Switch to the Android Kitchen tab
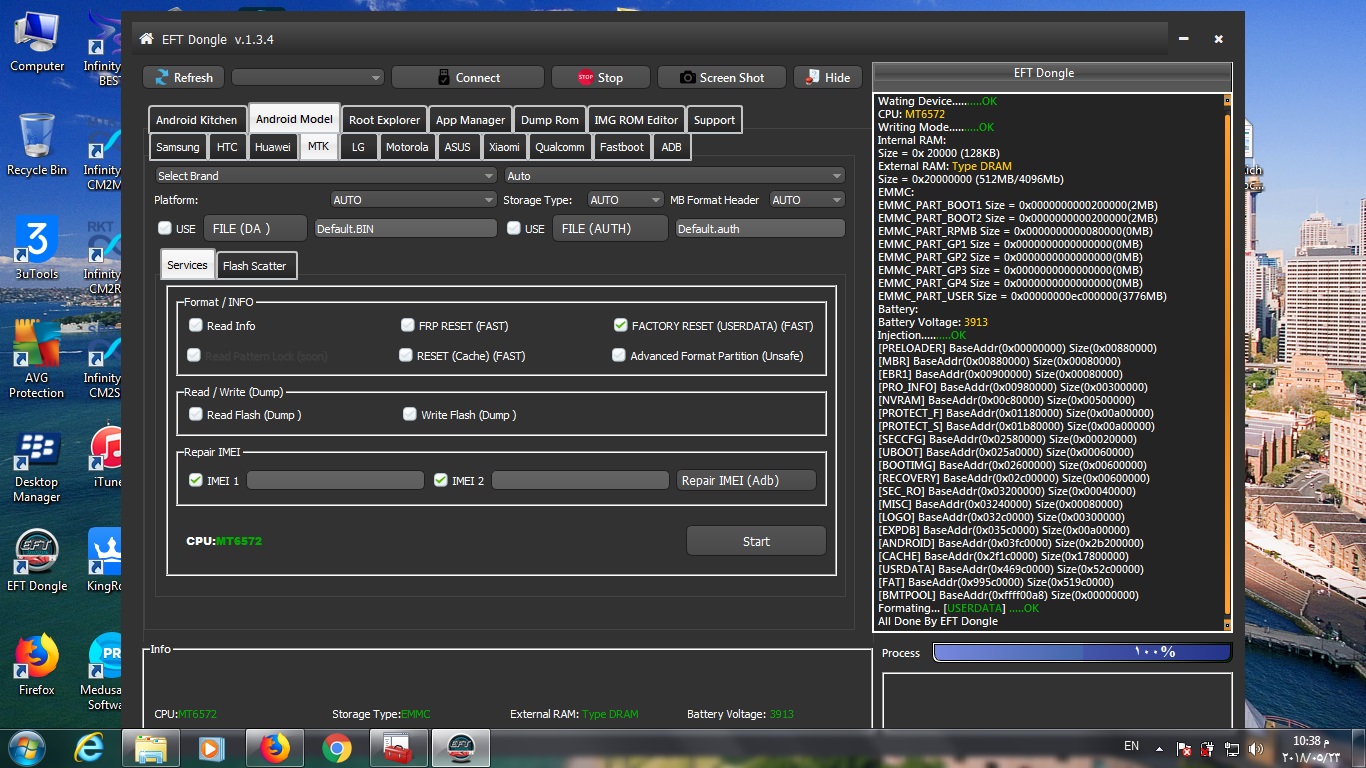Image resolution: width=1366 pixels, height=768 pixels. [x=197, y=120]
